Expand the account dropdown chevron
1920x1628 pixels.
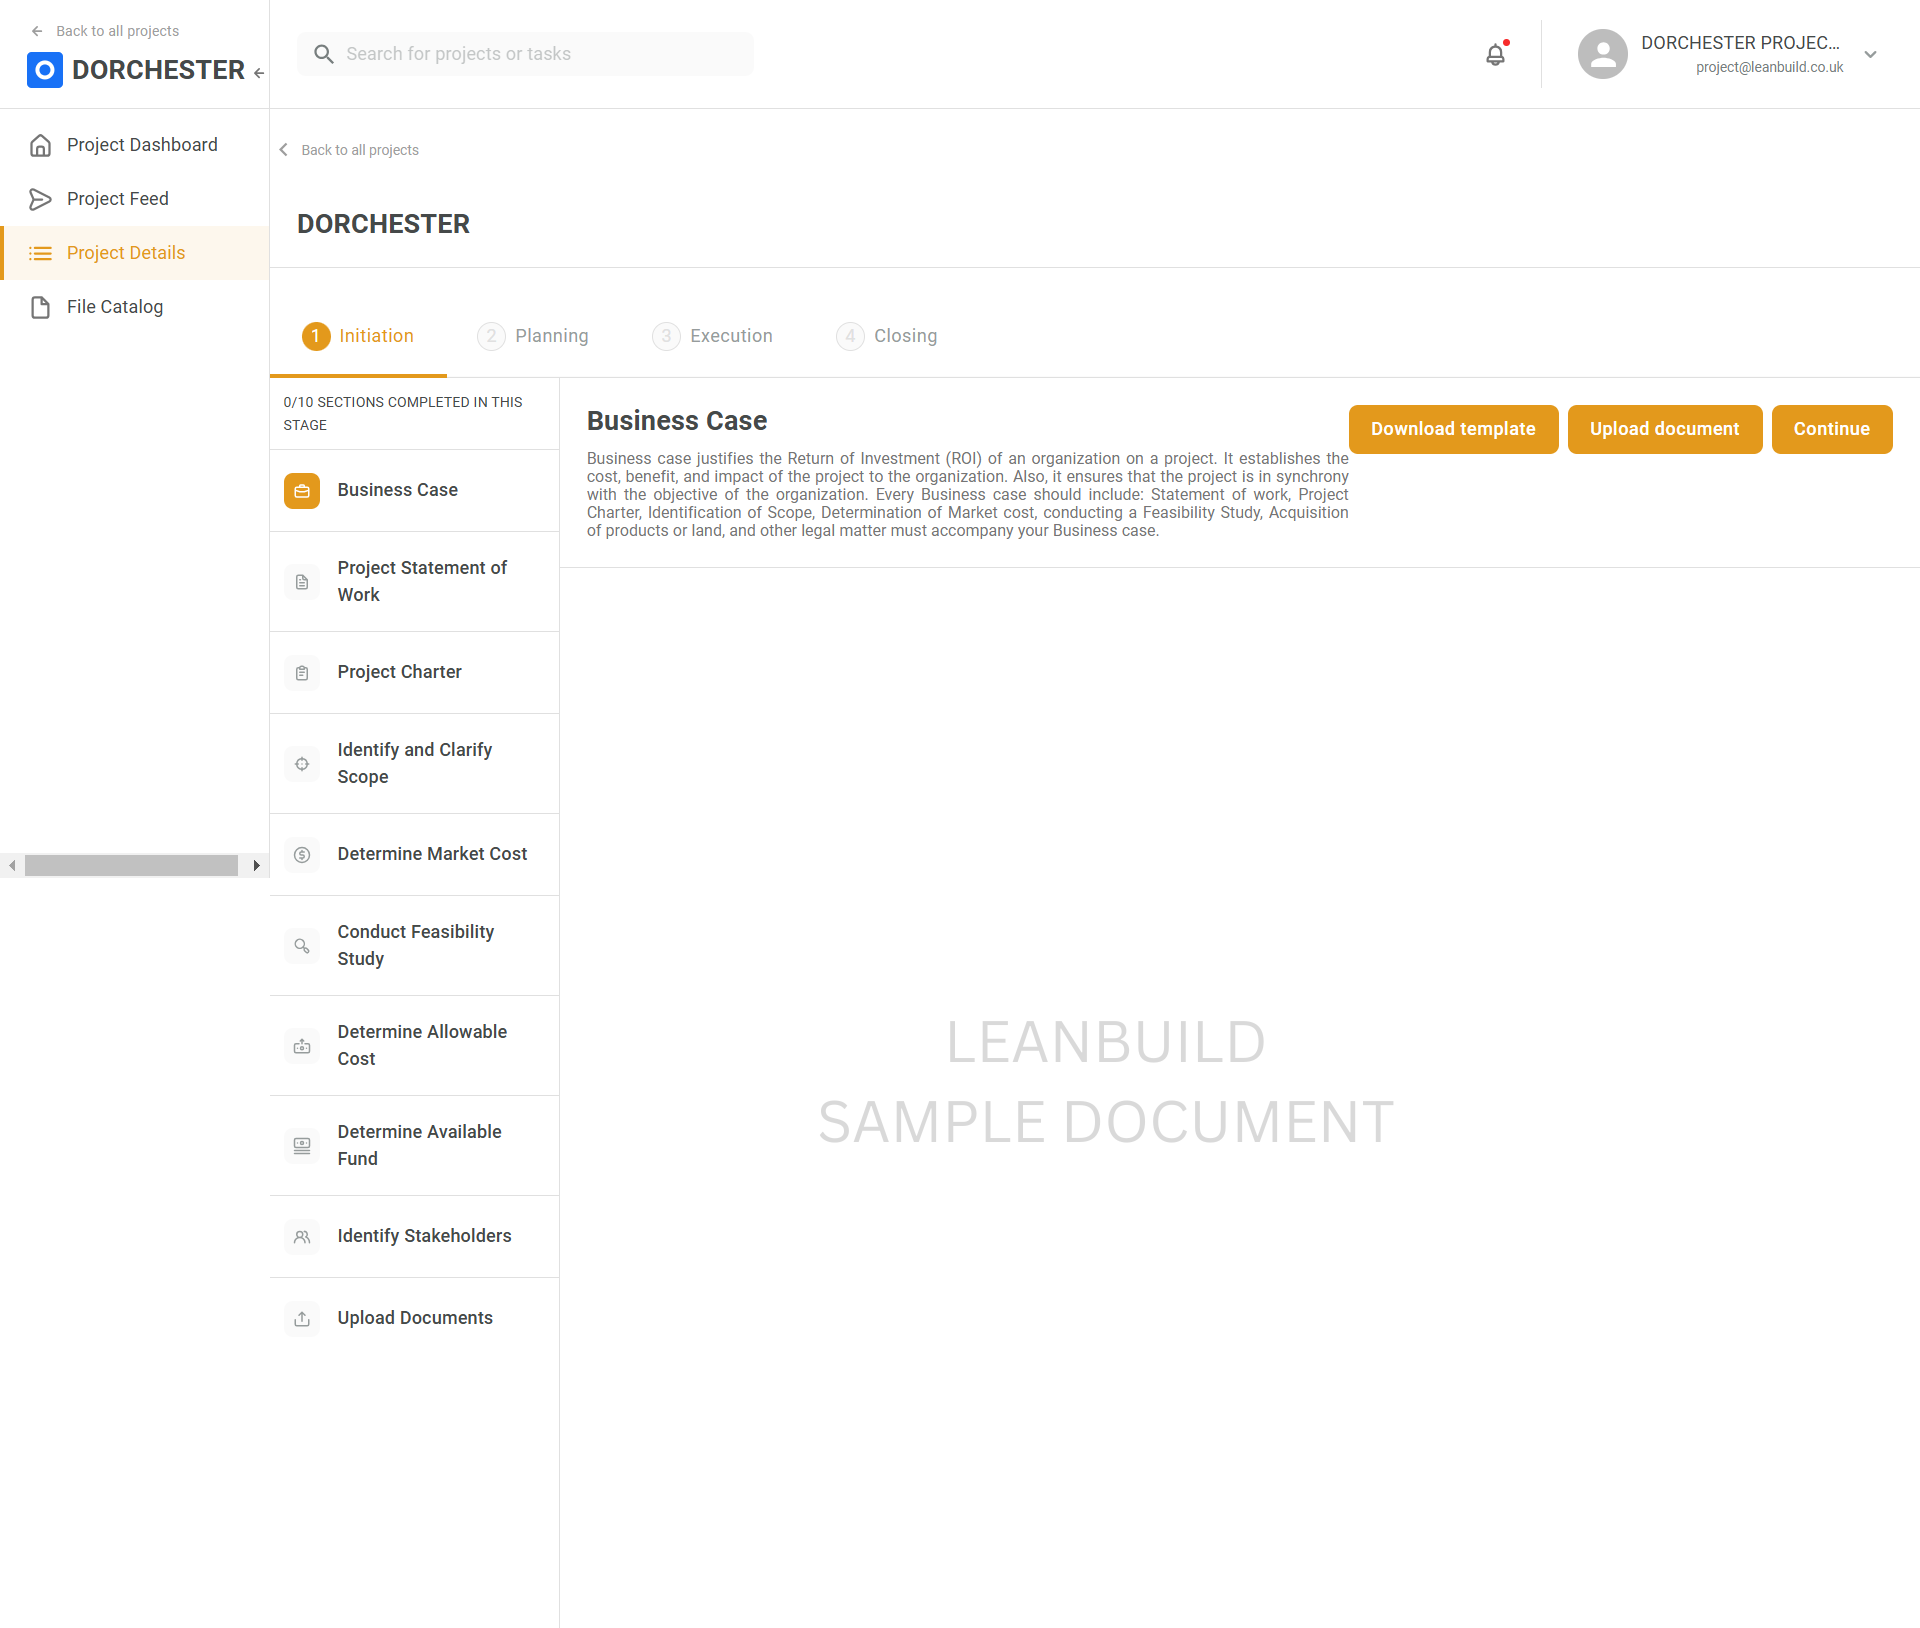tap(1870, 55)
